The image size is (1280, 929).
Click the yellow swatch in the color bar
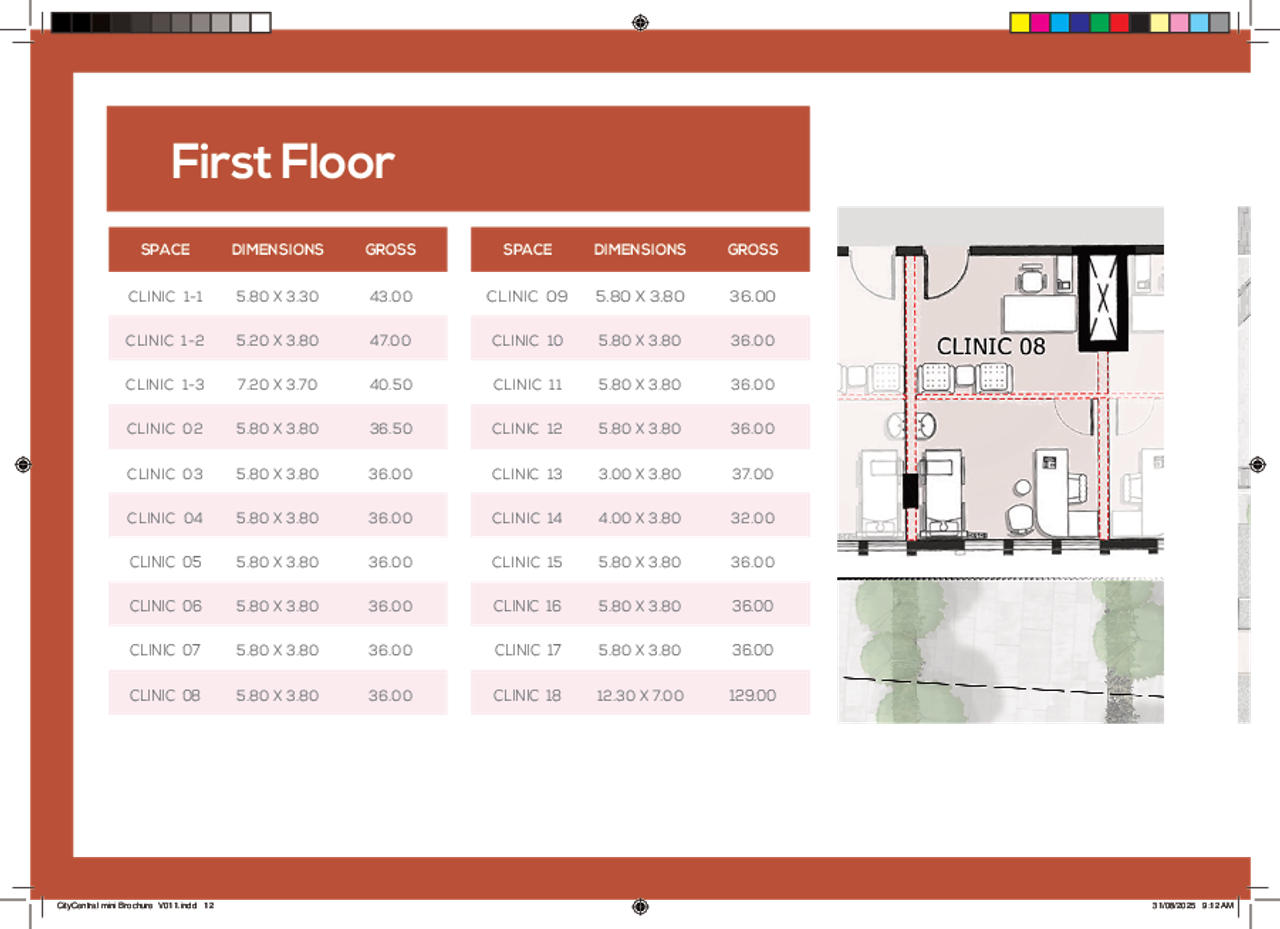point(1020,23)
